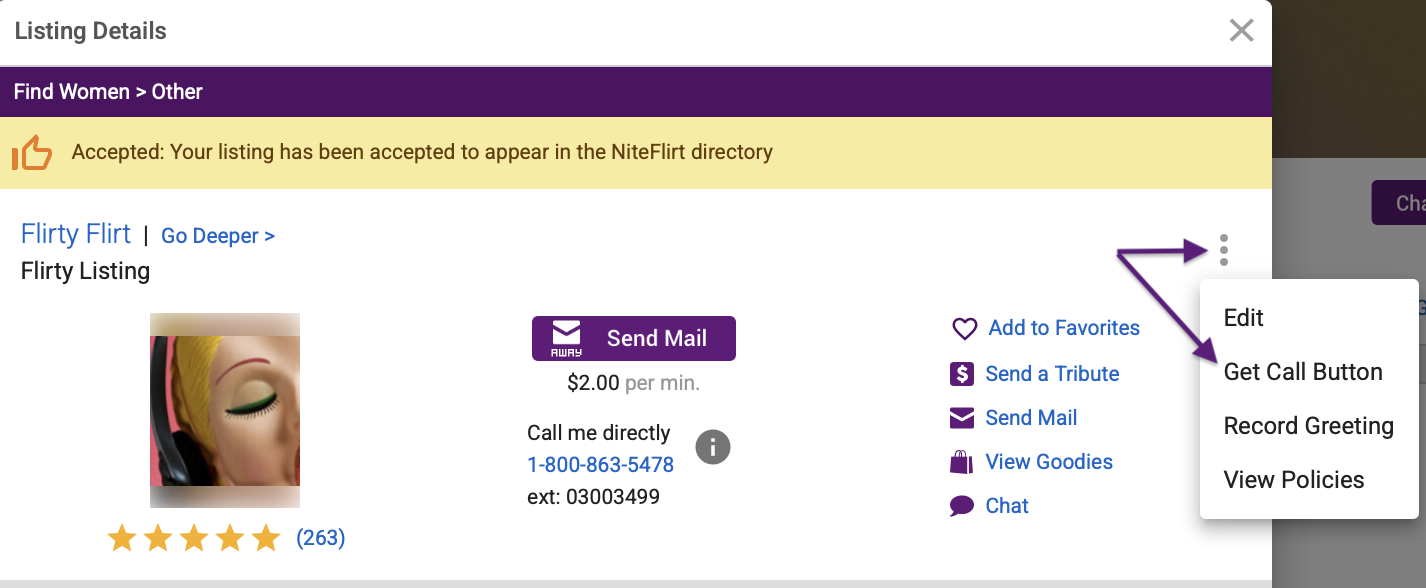This screenshot has height=588, width=1426.
Task: Click the five-star rating display
Action: pyautogui.click(x=194, y=539)
